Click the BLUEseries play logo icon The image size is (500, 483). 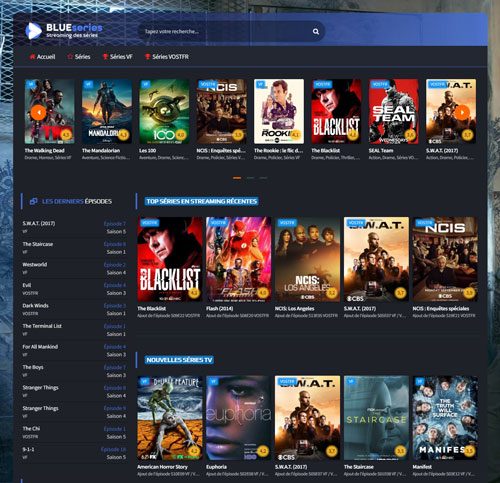33,31
